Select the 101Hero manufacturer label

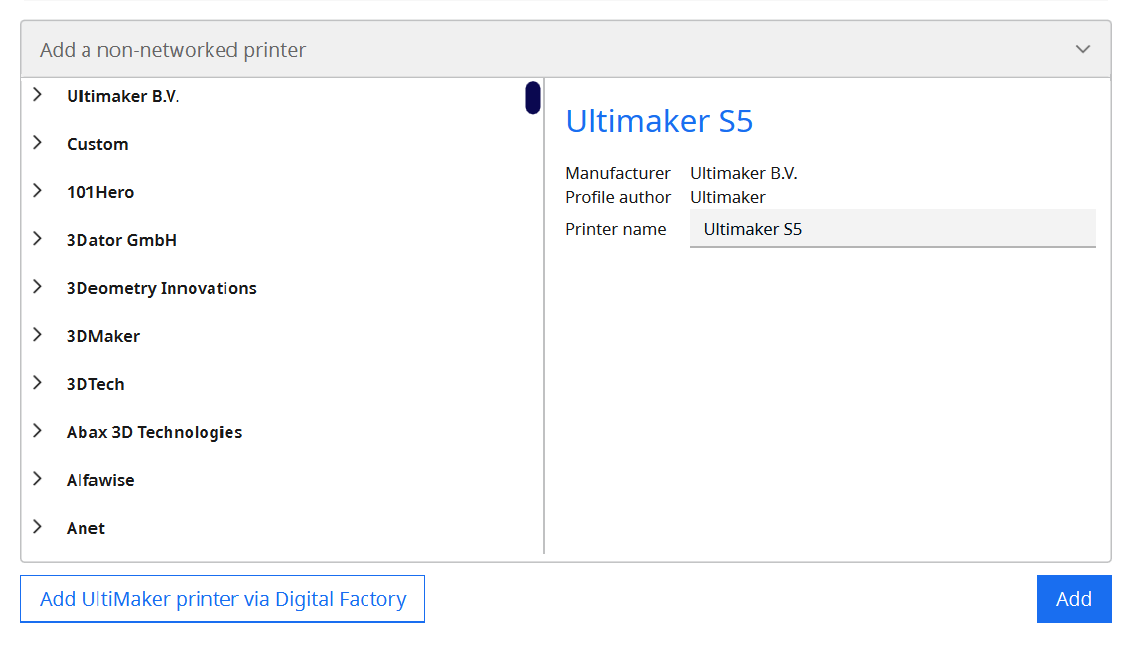click(x=100, y=192)
